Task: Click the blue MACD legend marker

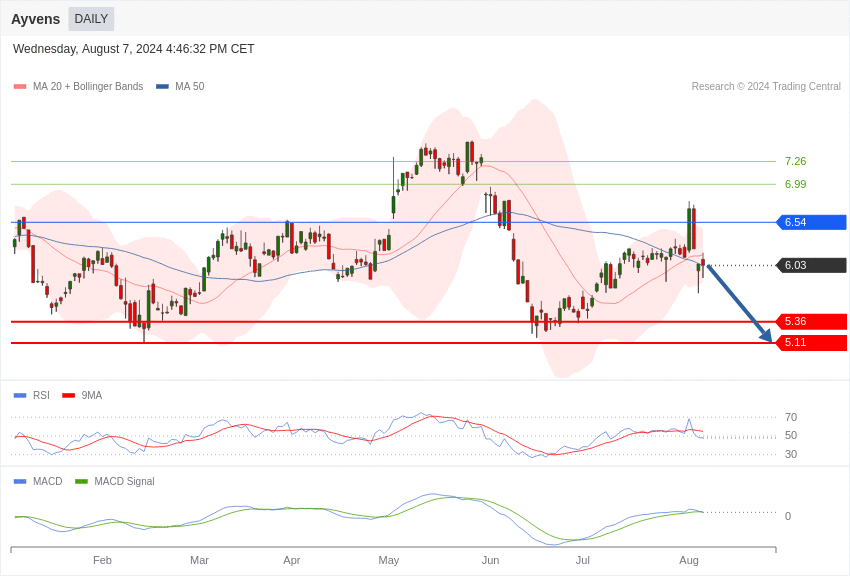Action: 20,482
